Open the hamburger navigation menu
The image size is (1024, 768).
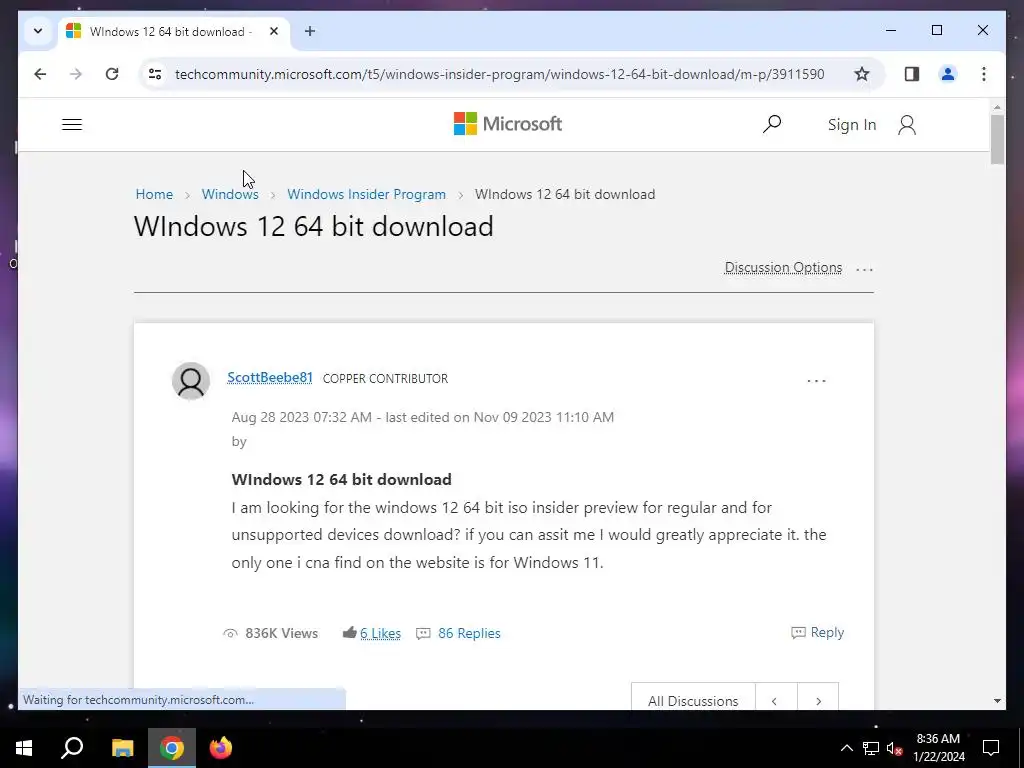point(72,124)
